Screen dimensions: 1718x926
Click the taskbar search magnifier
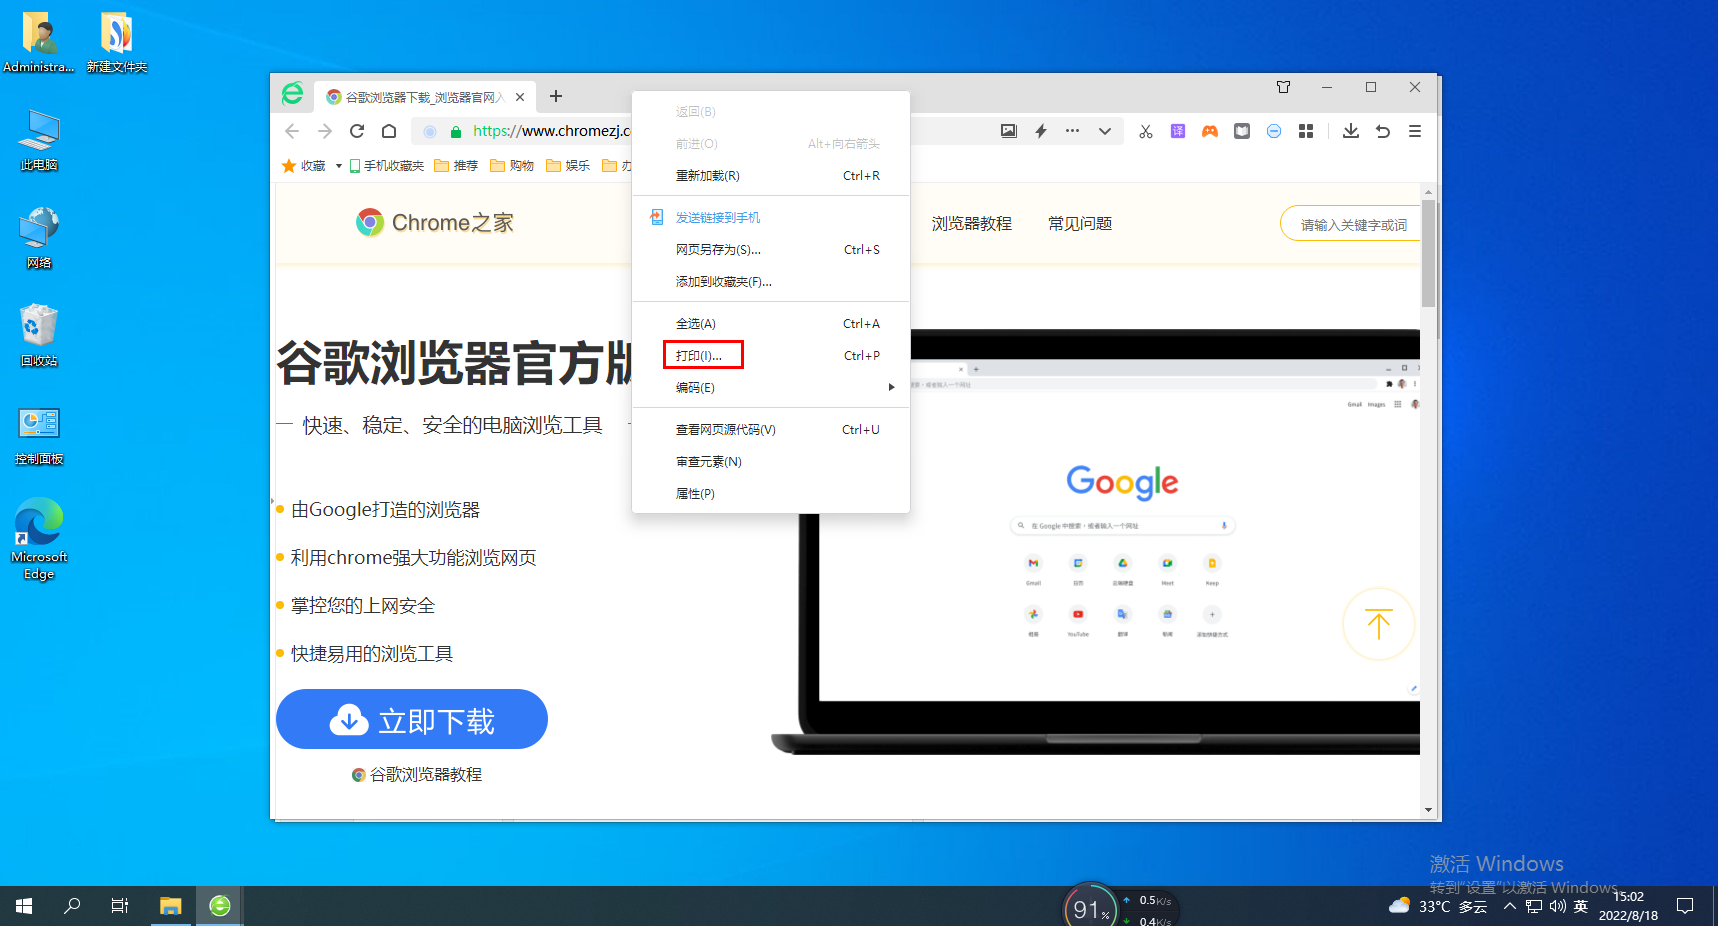point(72,906)
